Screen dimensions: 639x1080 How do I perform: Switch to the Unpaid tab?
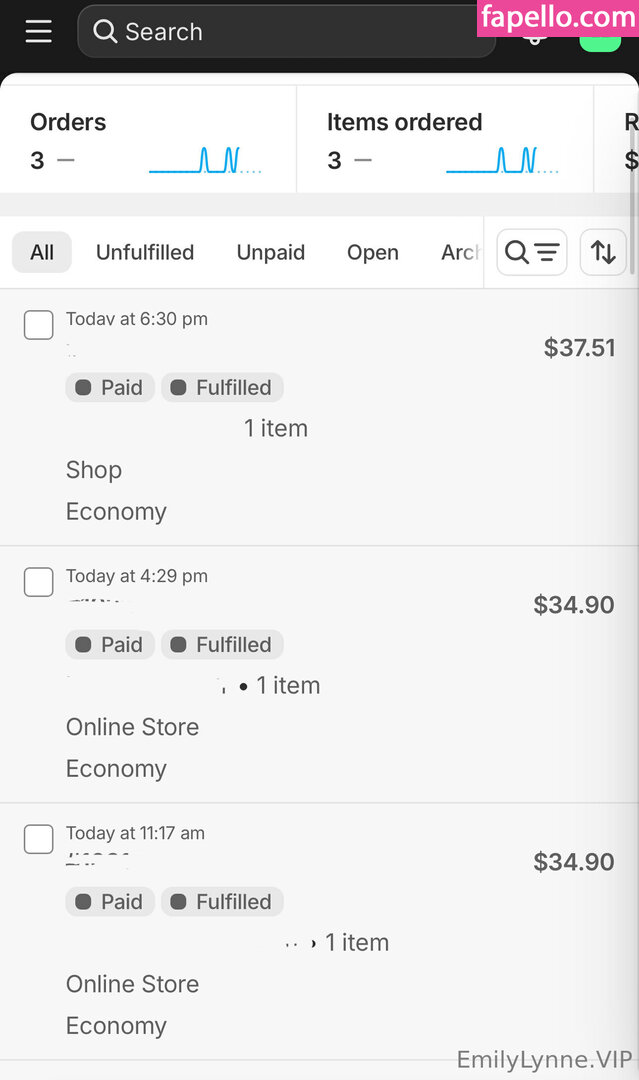[x=270, y=253]
